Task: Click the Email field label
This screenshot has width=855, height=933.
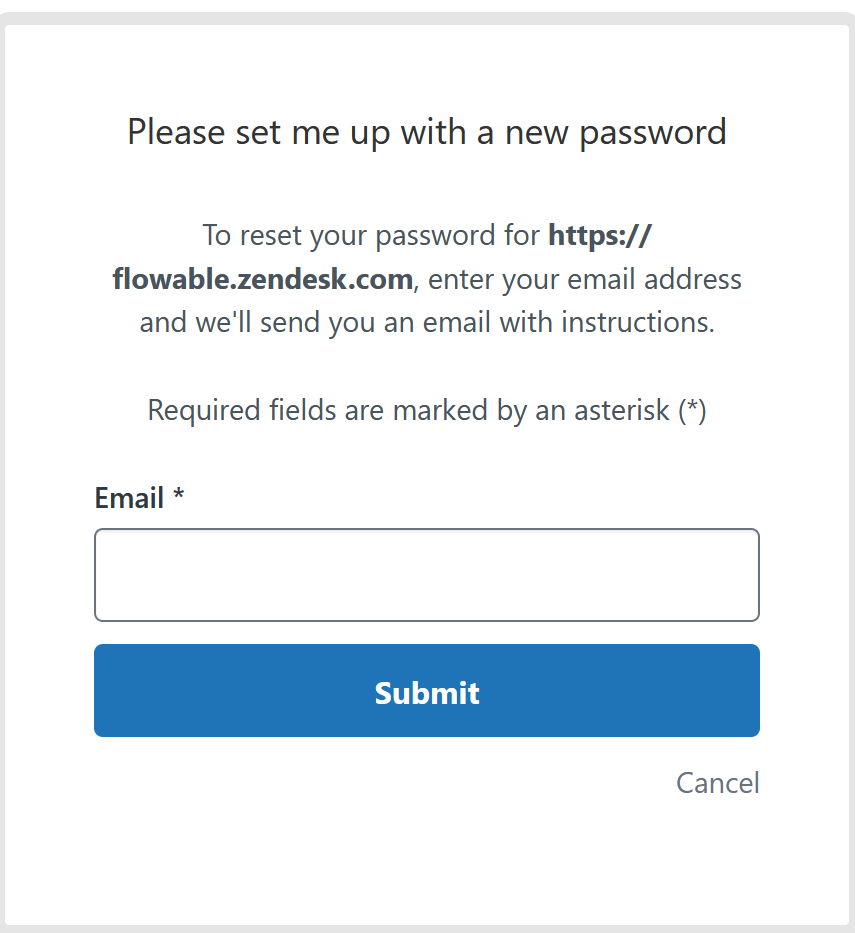Action: click(128, 497)
